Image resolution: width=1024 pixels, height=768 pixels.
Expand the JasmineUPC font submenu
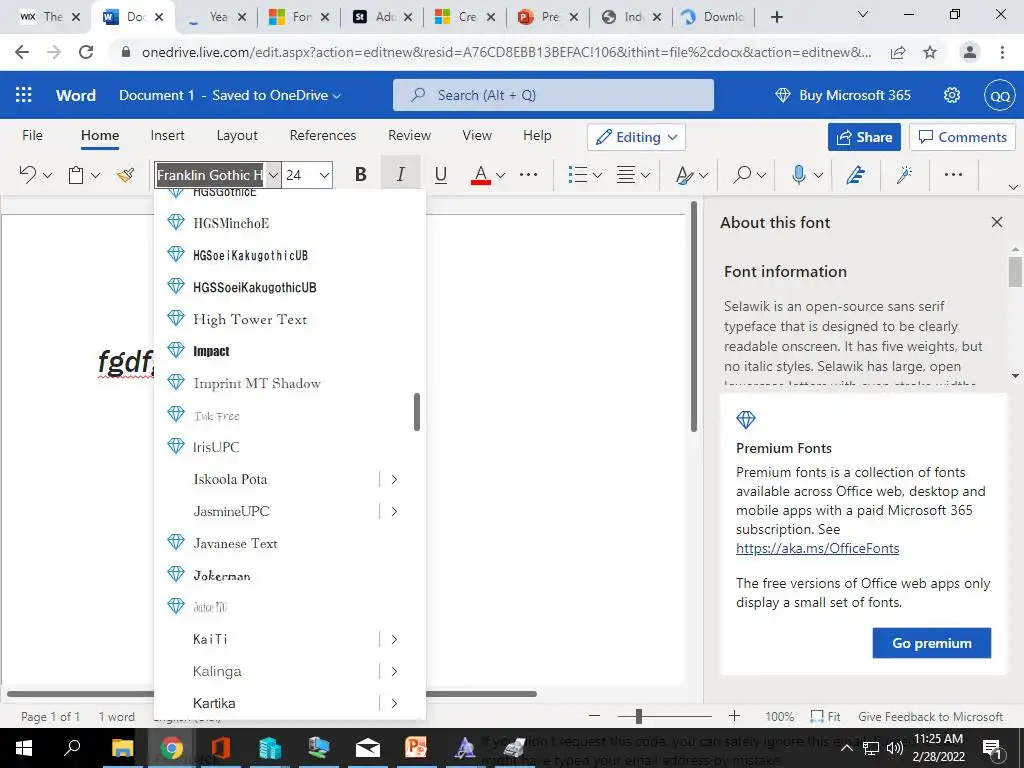(x=394, y=511)
